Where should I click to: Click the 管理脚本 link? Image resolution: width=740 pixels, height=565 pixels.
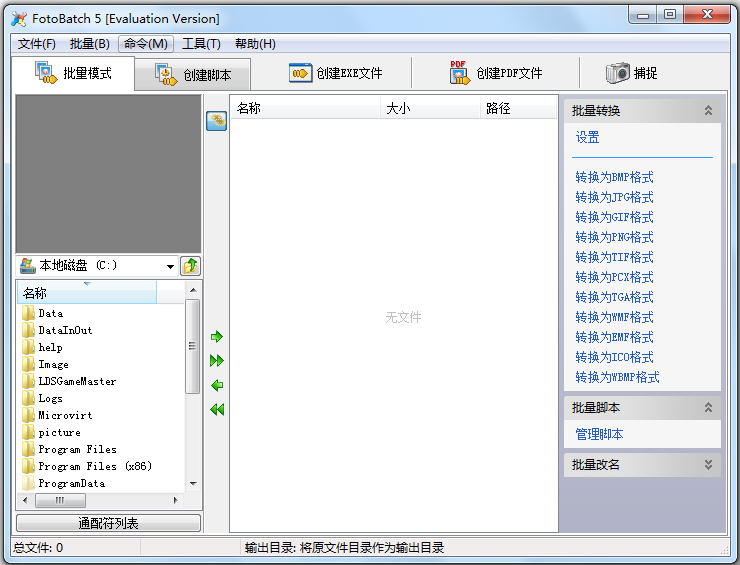coord(599,434)
